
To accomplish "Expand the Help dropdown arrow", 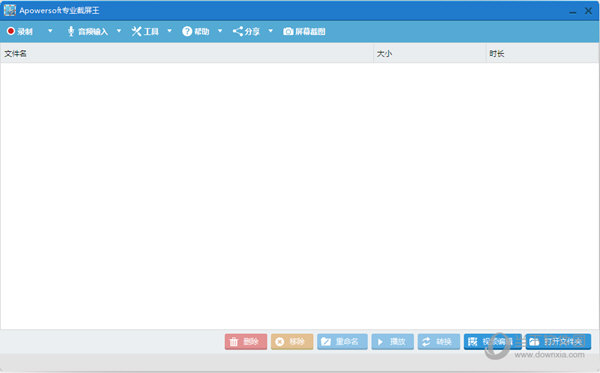I will point(220,31).
